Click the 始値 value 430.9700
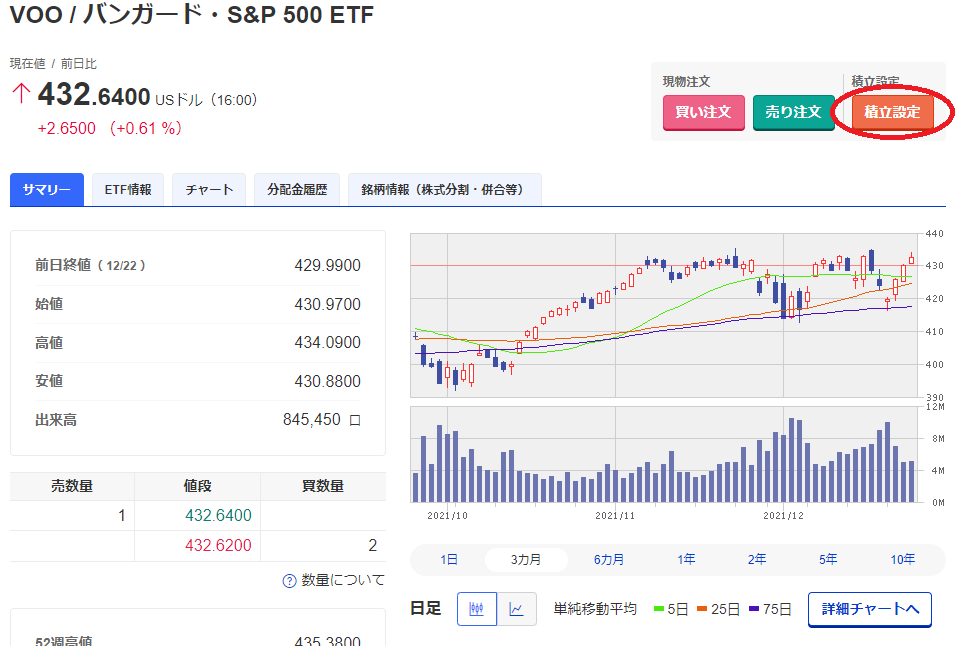Screen dimensions: 974x646 pyautogui.click(x=327, y=304)
